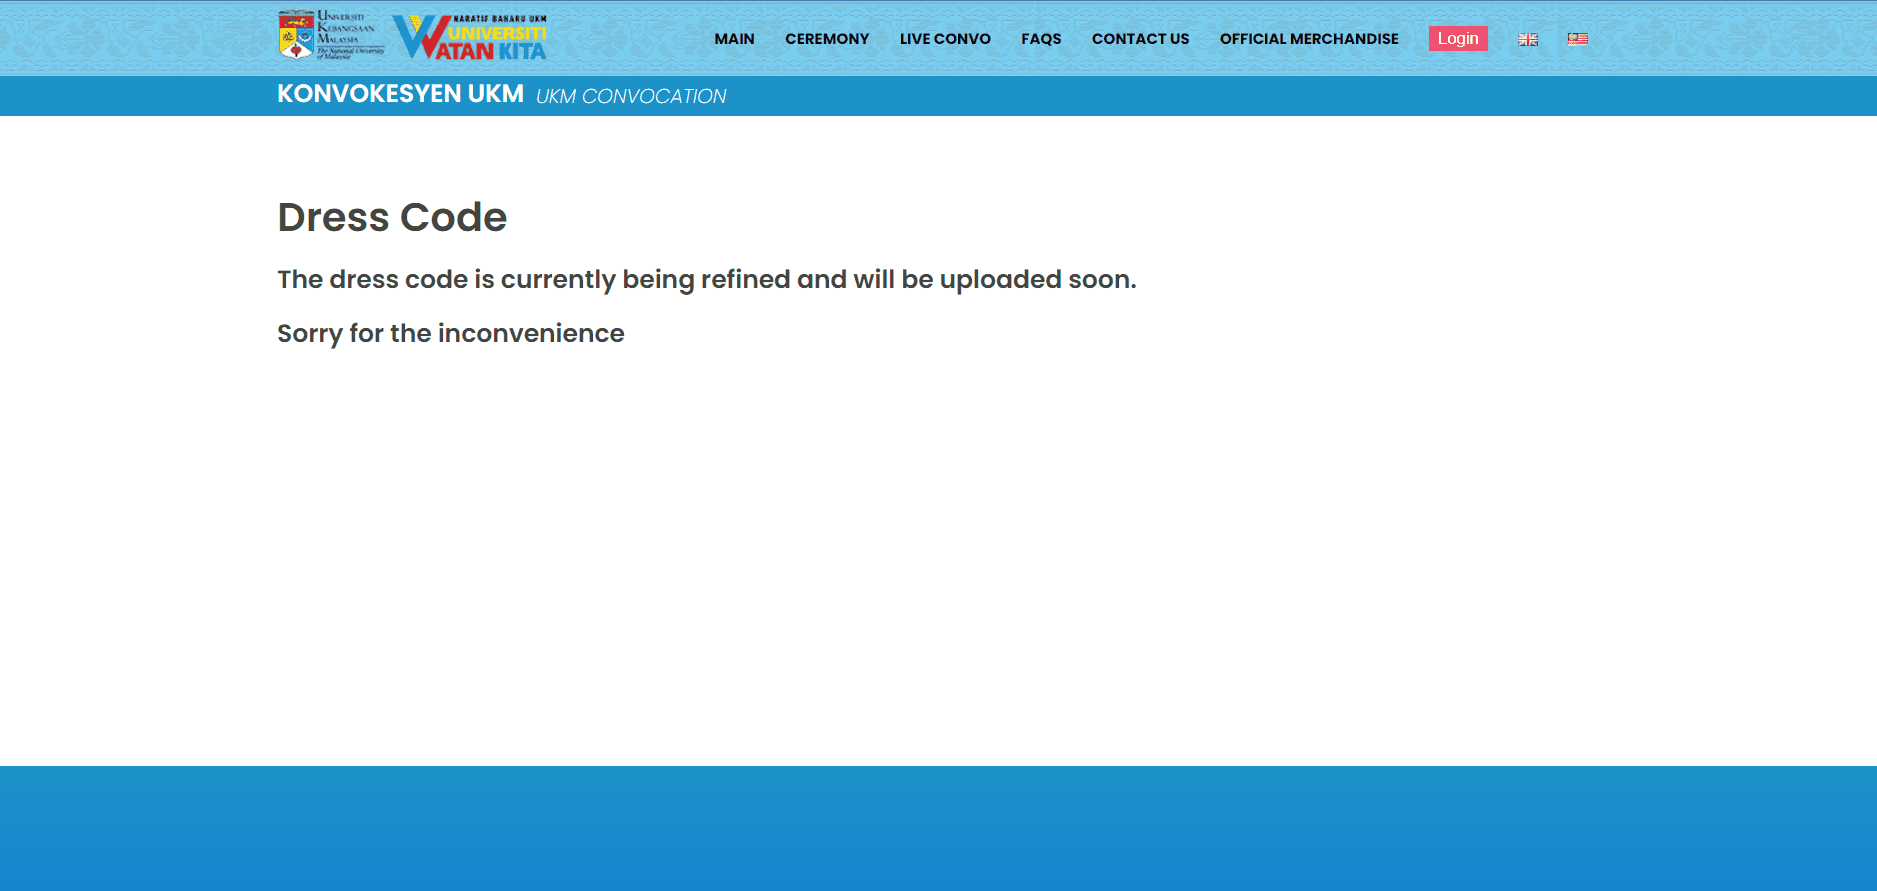The image size is (1877, 891).
Task: Switch language with the UK flag icon
Action: [x=1528, y=39]
